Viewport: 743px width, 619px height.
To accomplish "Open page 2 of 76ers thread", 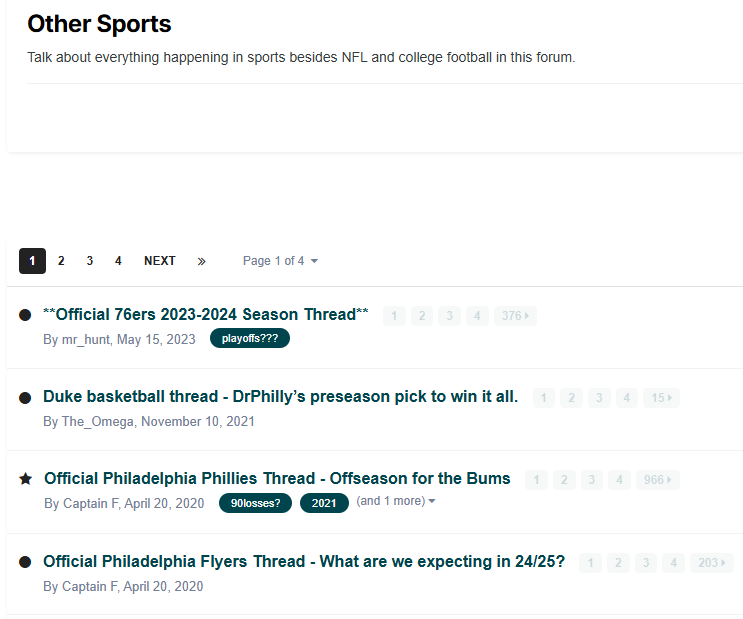I will coord(422,316).
